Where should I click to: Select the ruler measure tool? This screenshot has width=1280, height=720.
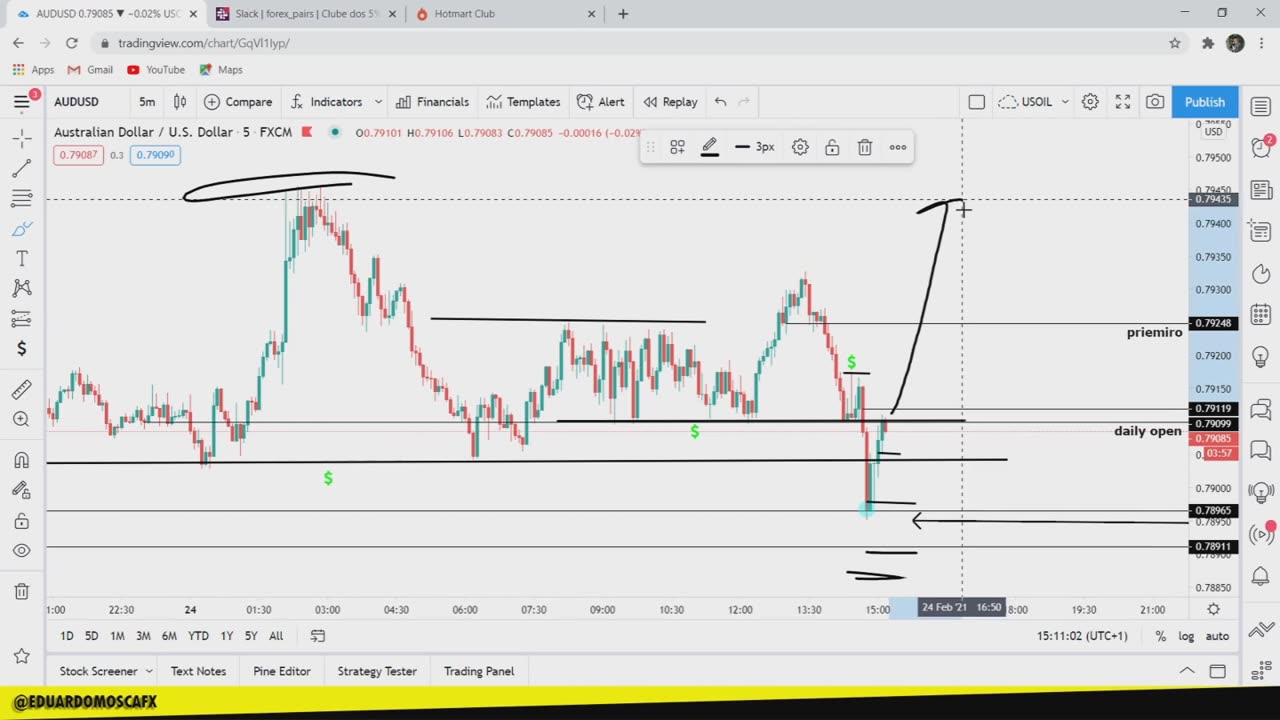click(x=21, y=389)
